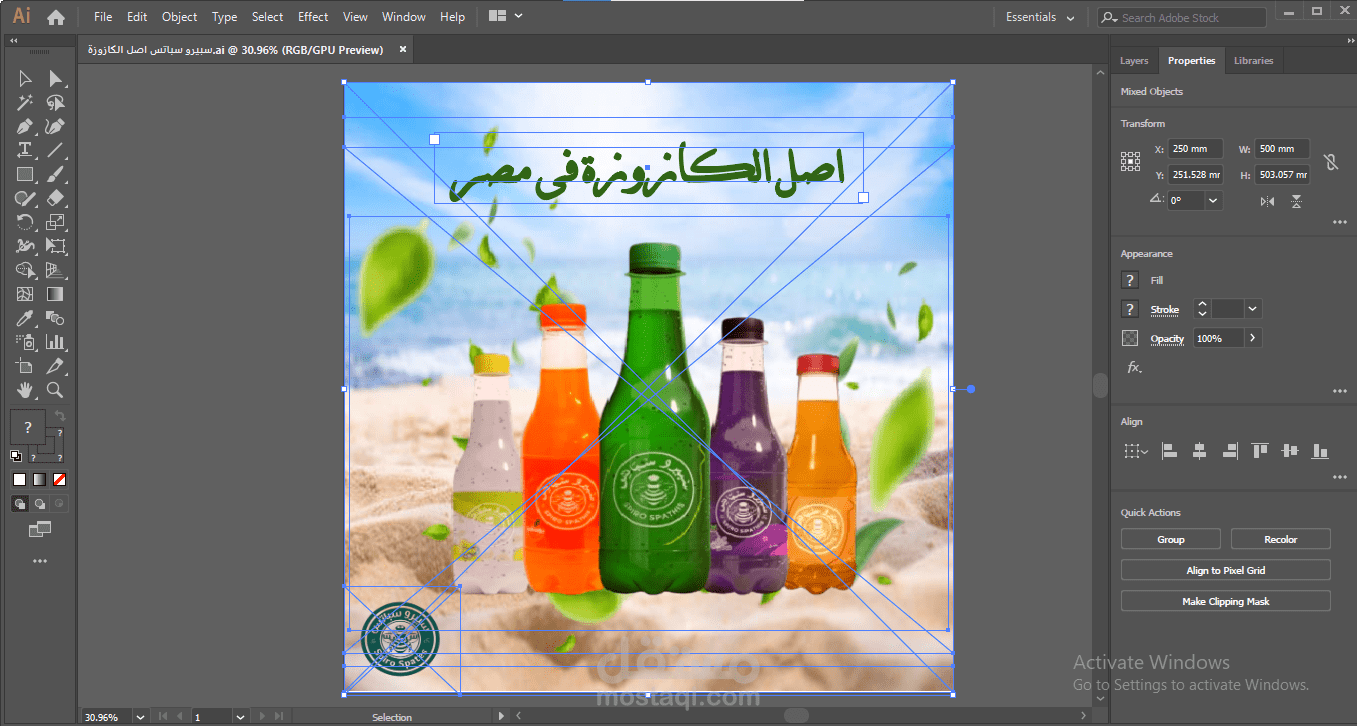
Task: Select the Scale tool
Action: pos(56,222)
